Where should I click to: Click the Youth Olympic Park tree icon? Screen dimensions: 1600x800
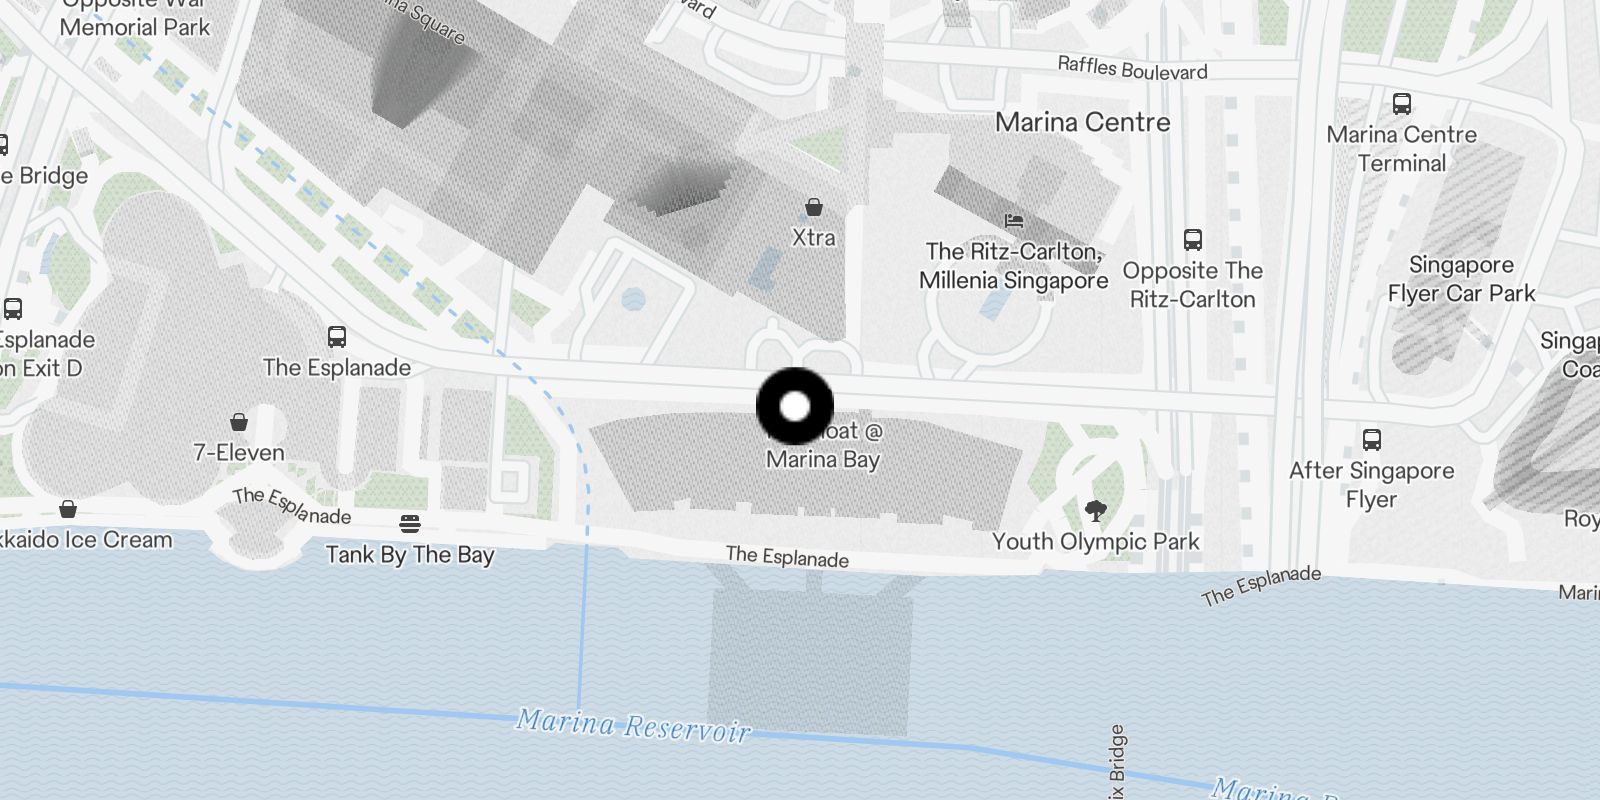pos(1096,511)
